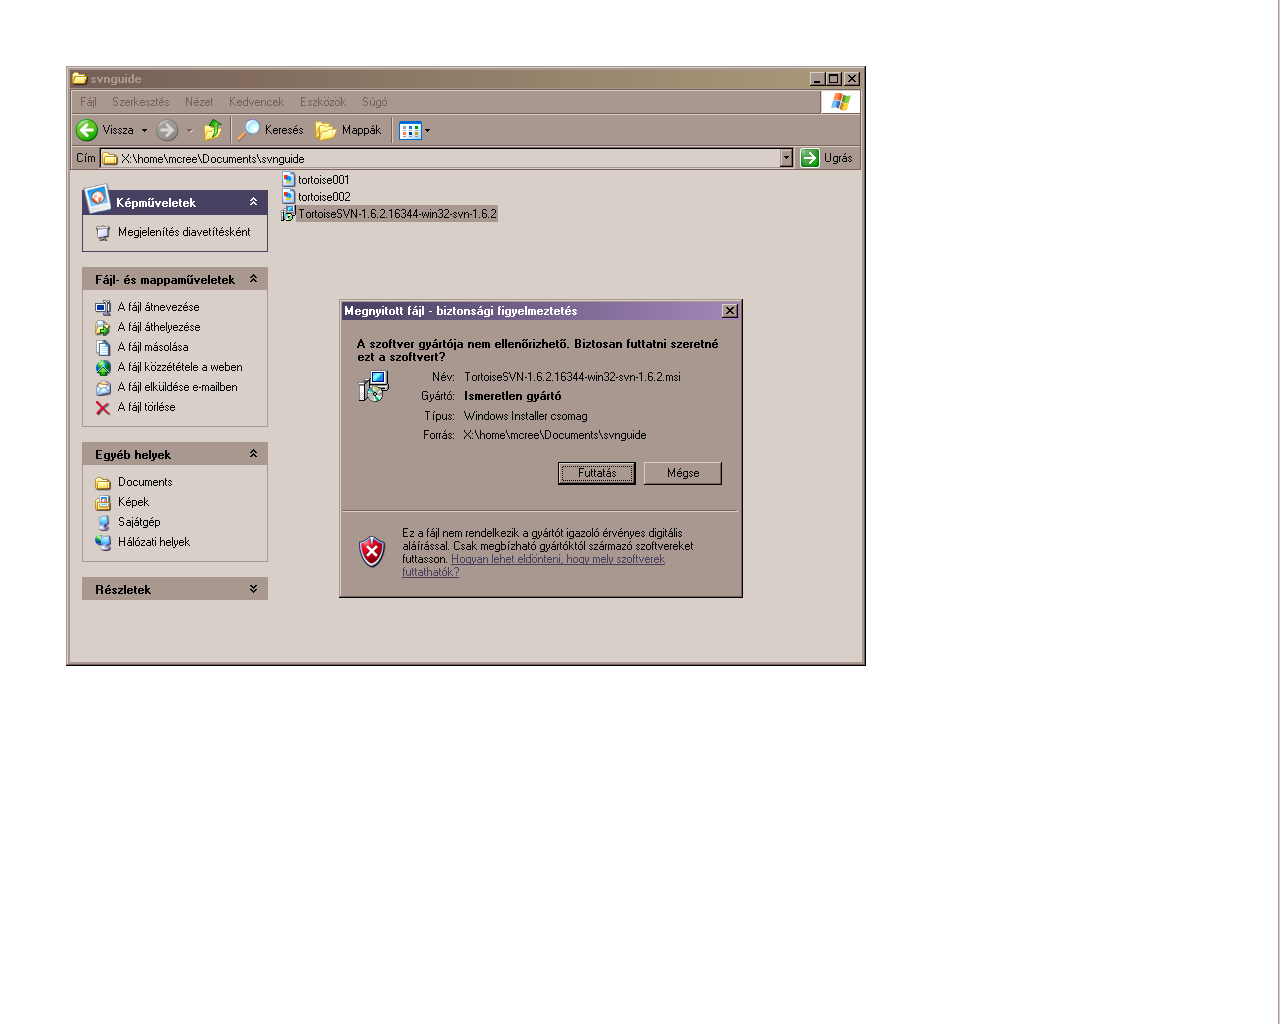
Task: Collapse Fájl- és mappaműveletek panel
Action: tap(253, 279)
